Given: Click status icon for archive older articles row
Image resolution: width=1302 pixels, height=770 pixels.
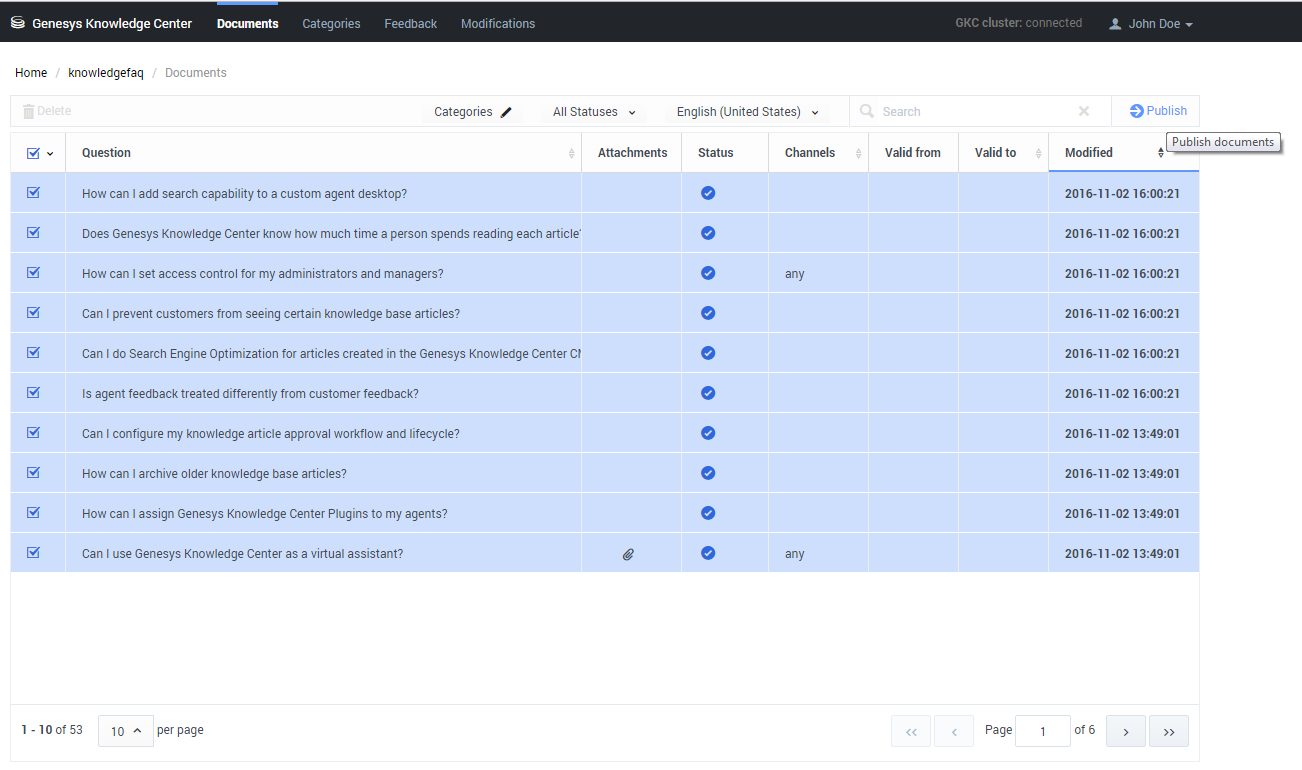Looking at the screenshot, I should click(708, 472).
